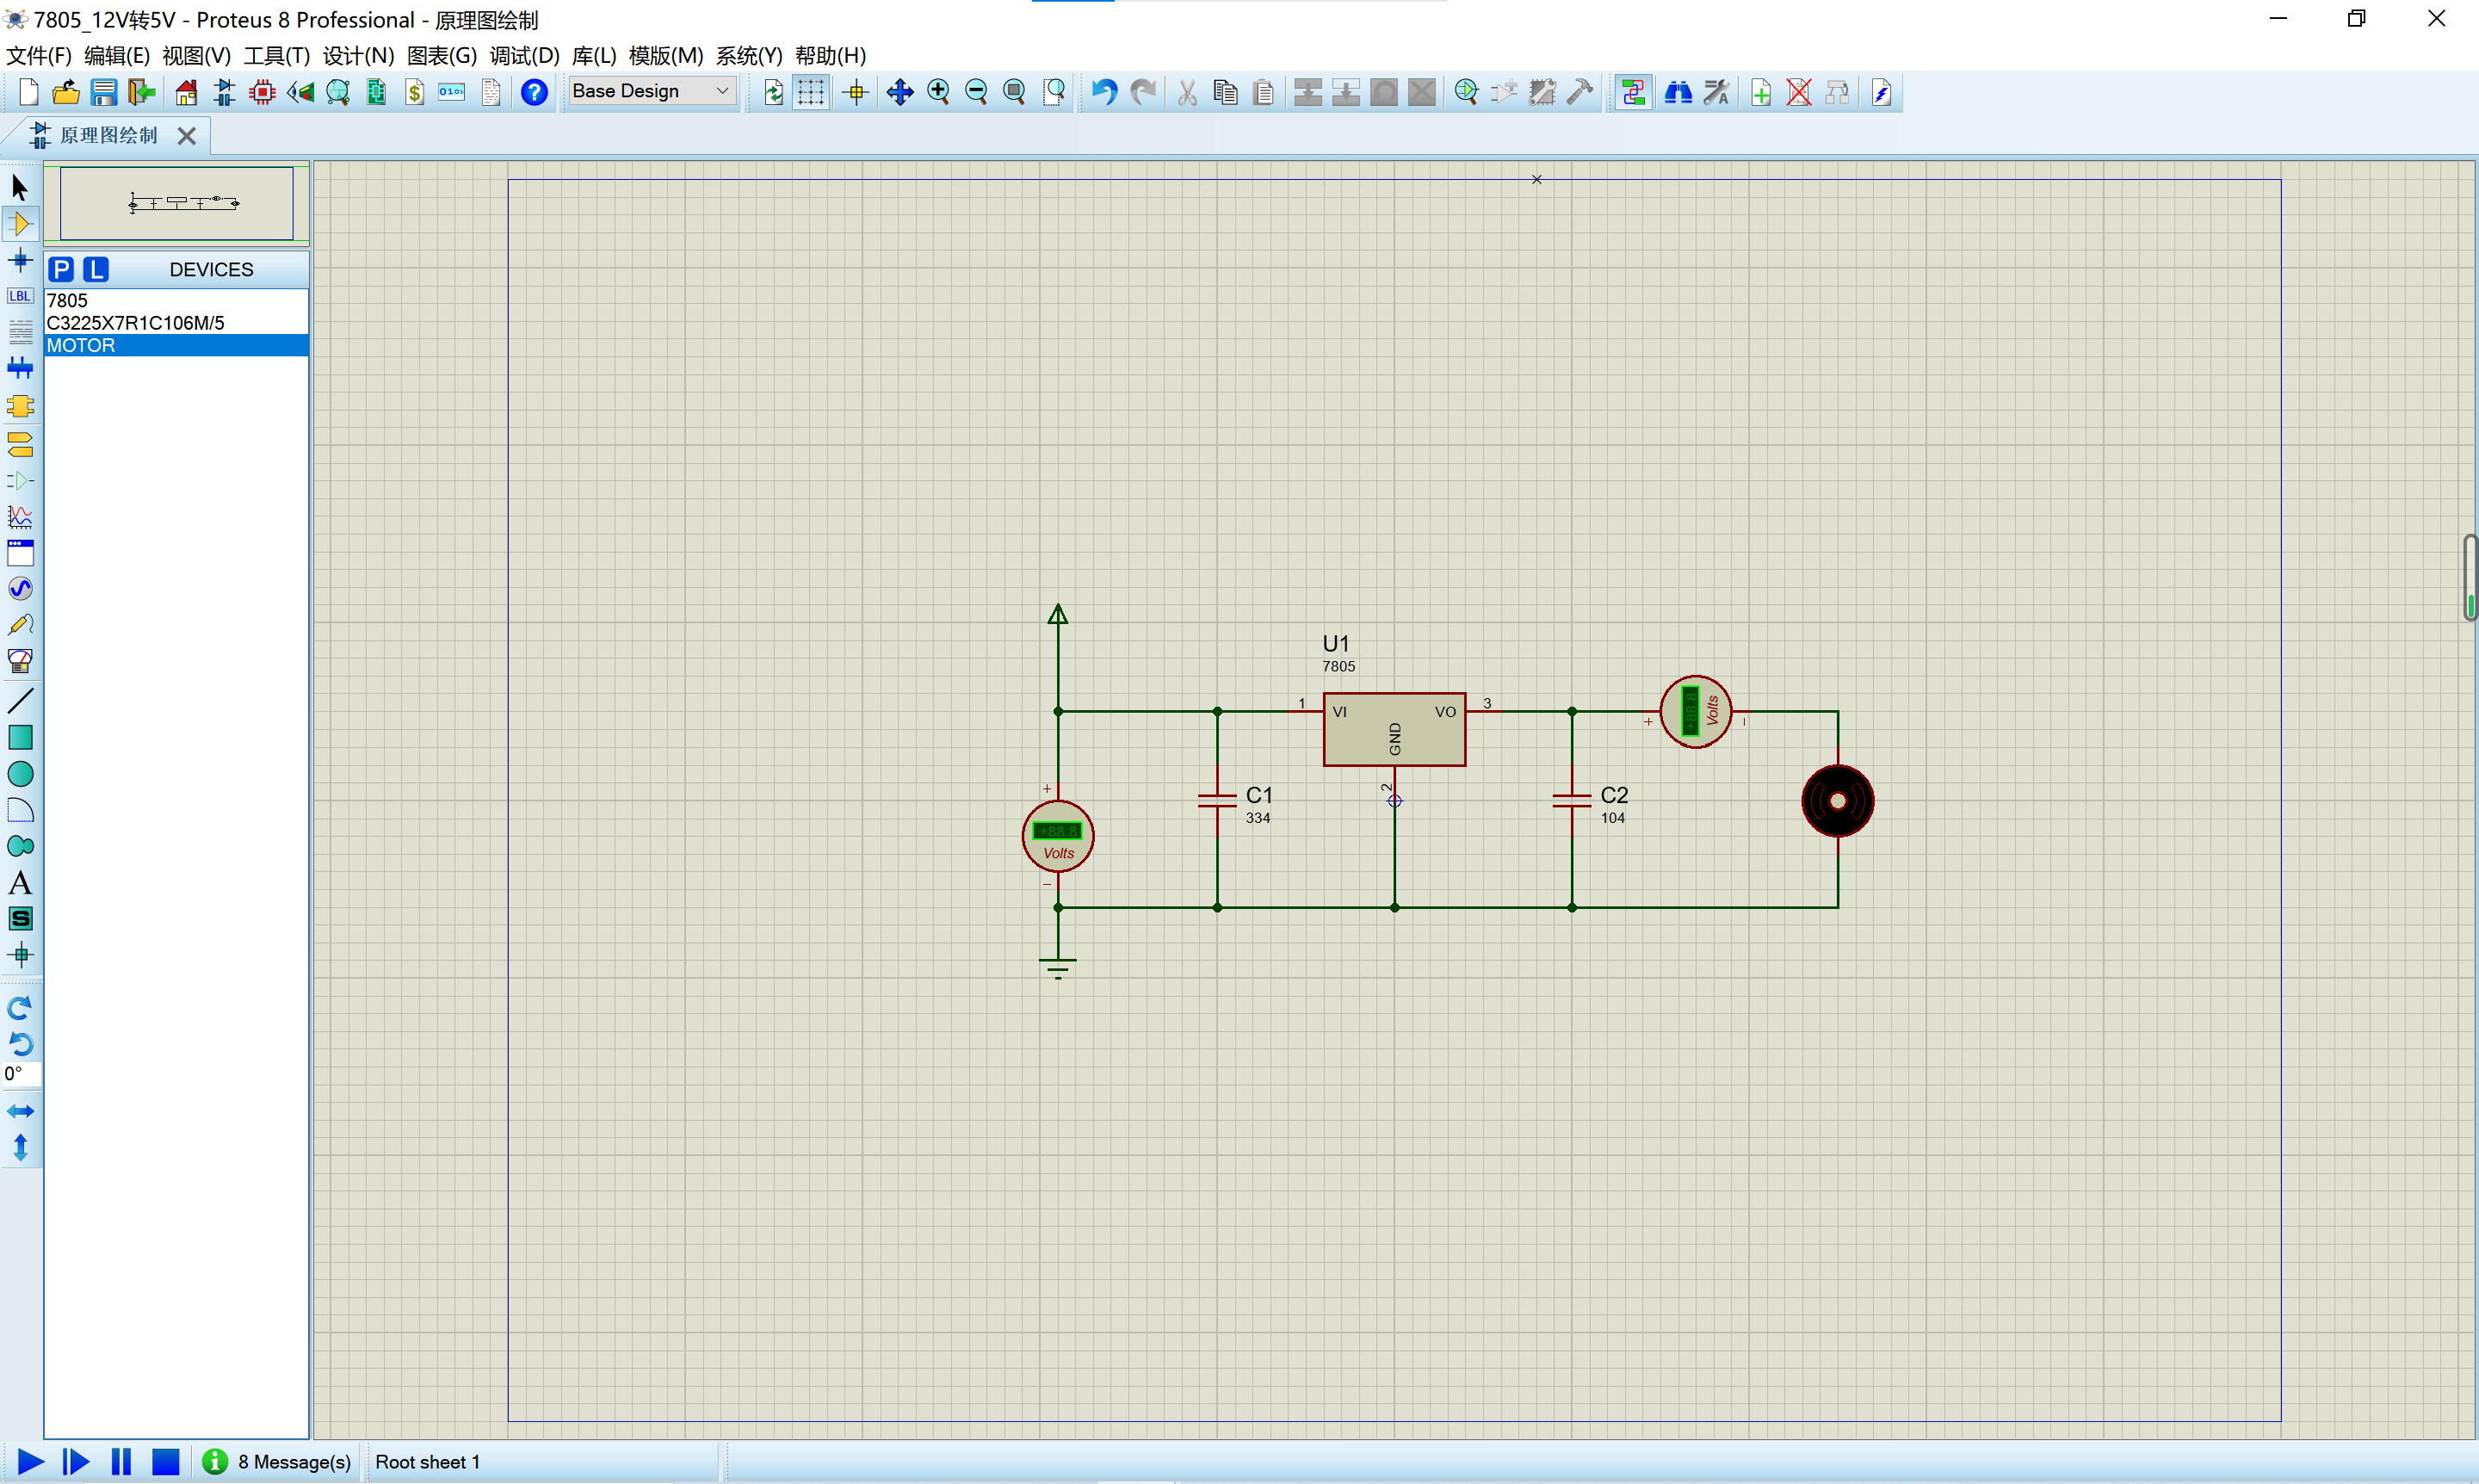
Task: Click the Root sheet 1 status label
Action: [x=427, y=1462]
